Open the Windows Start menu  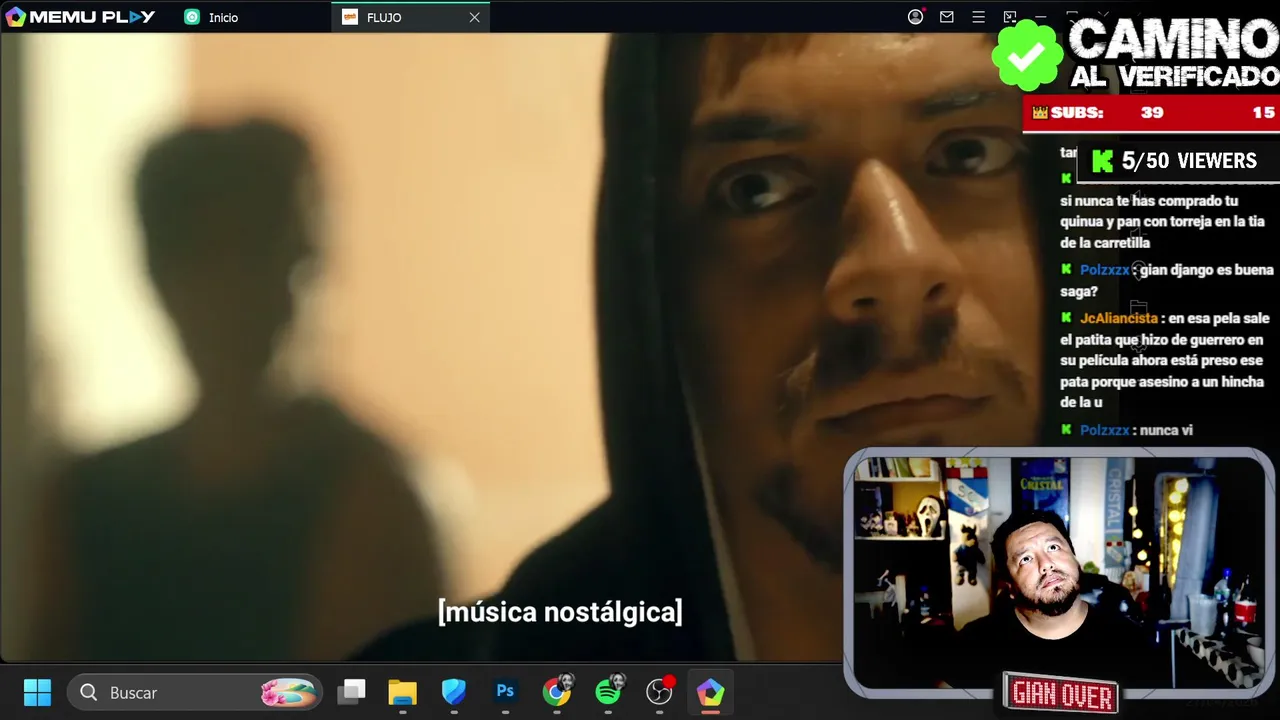37,692
